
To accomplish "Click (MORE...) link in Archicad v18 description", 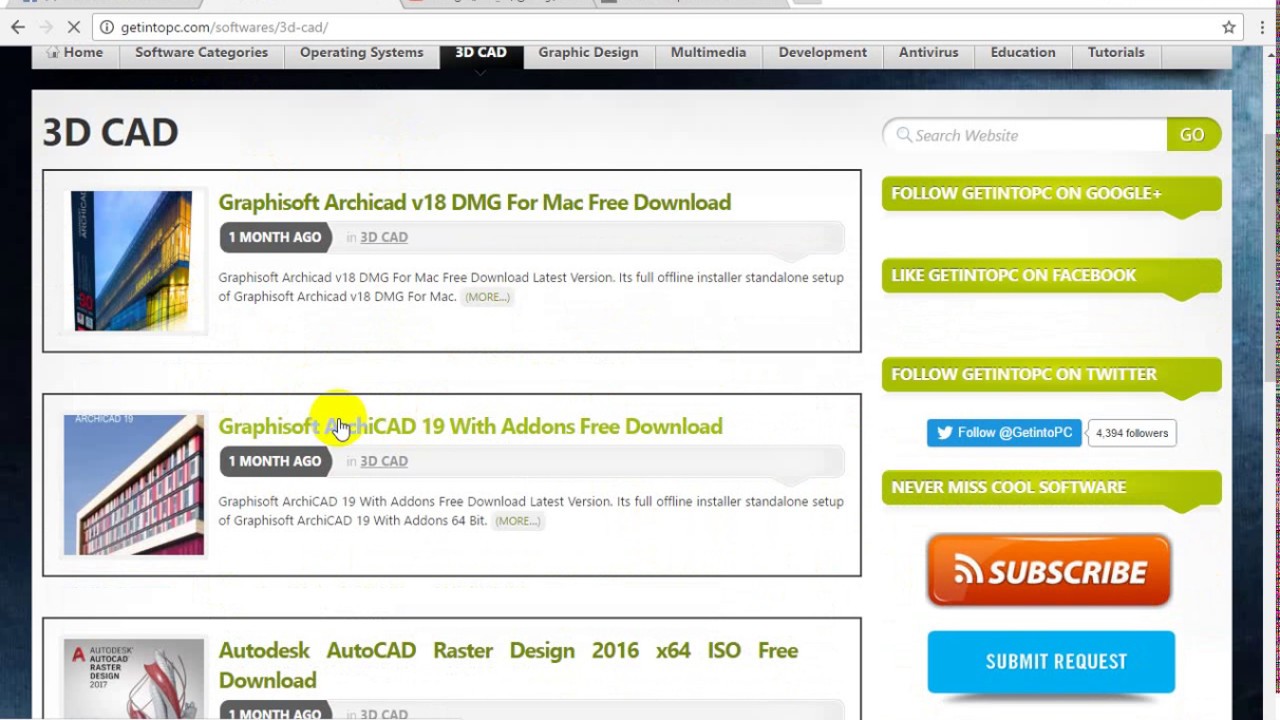I will (x=487, y=297).
